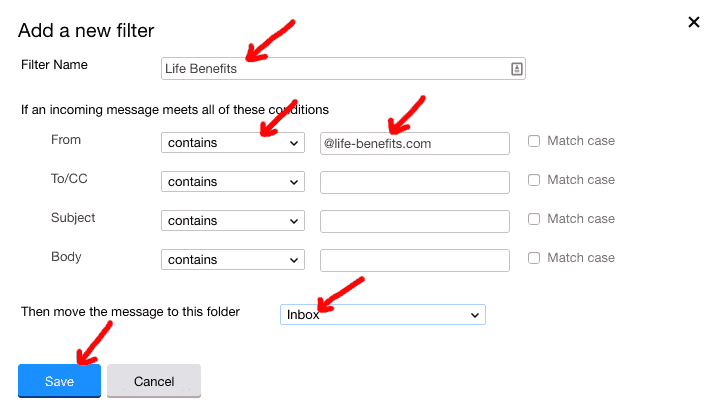Open the Inbox folder dropdown

(x=383, y=315)
